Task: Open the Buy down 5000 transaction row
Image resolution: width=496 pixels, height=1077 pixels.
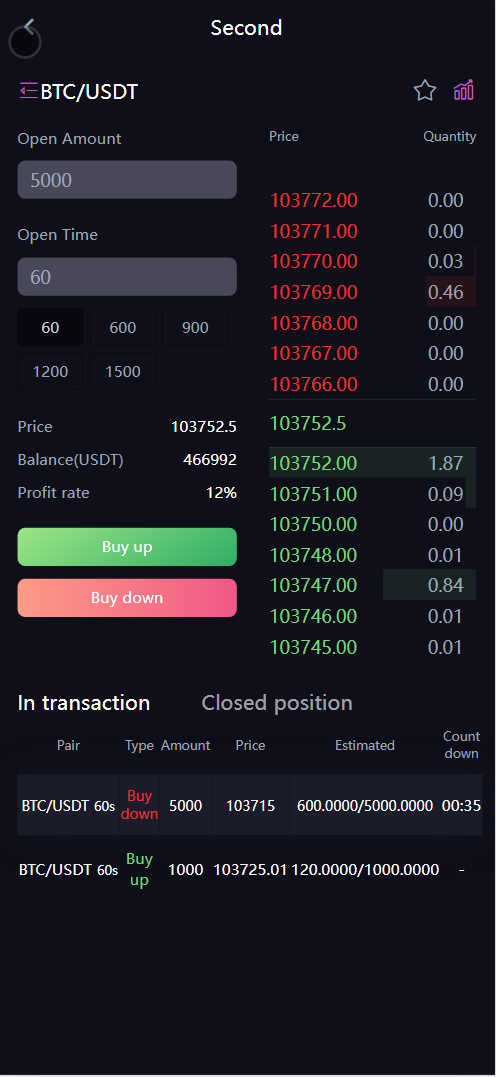Action: click(x=250, y=805)
